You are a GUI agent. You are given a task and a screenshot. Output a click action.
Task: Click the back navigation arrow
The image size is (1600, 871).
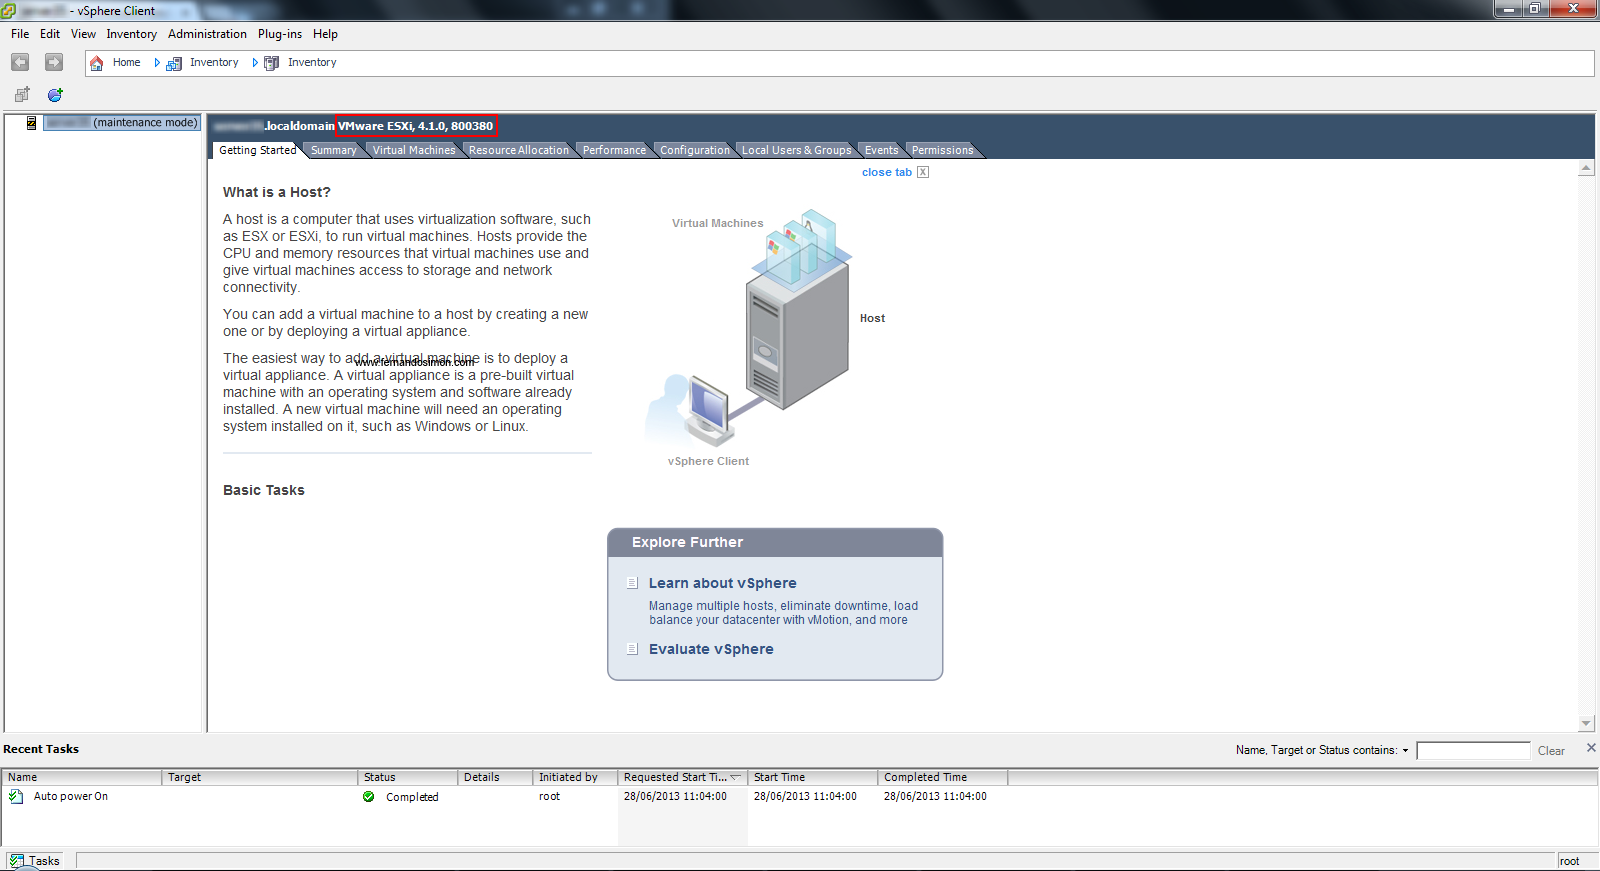click(x=20, y=62)
